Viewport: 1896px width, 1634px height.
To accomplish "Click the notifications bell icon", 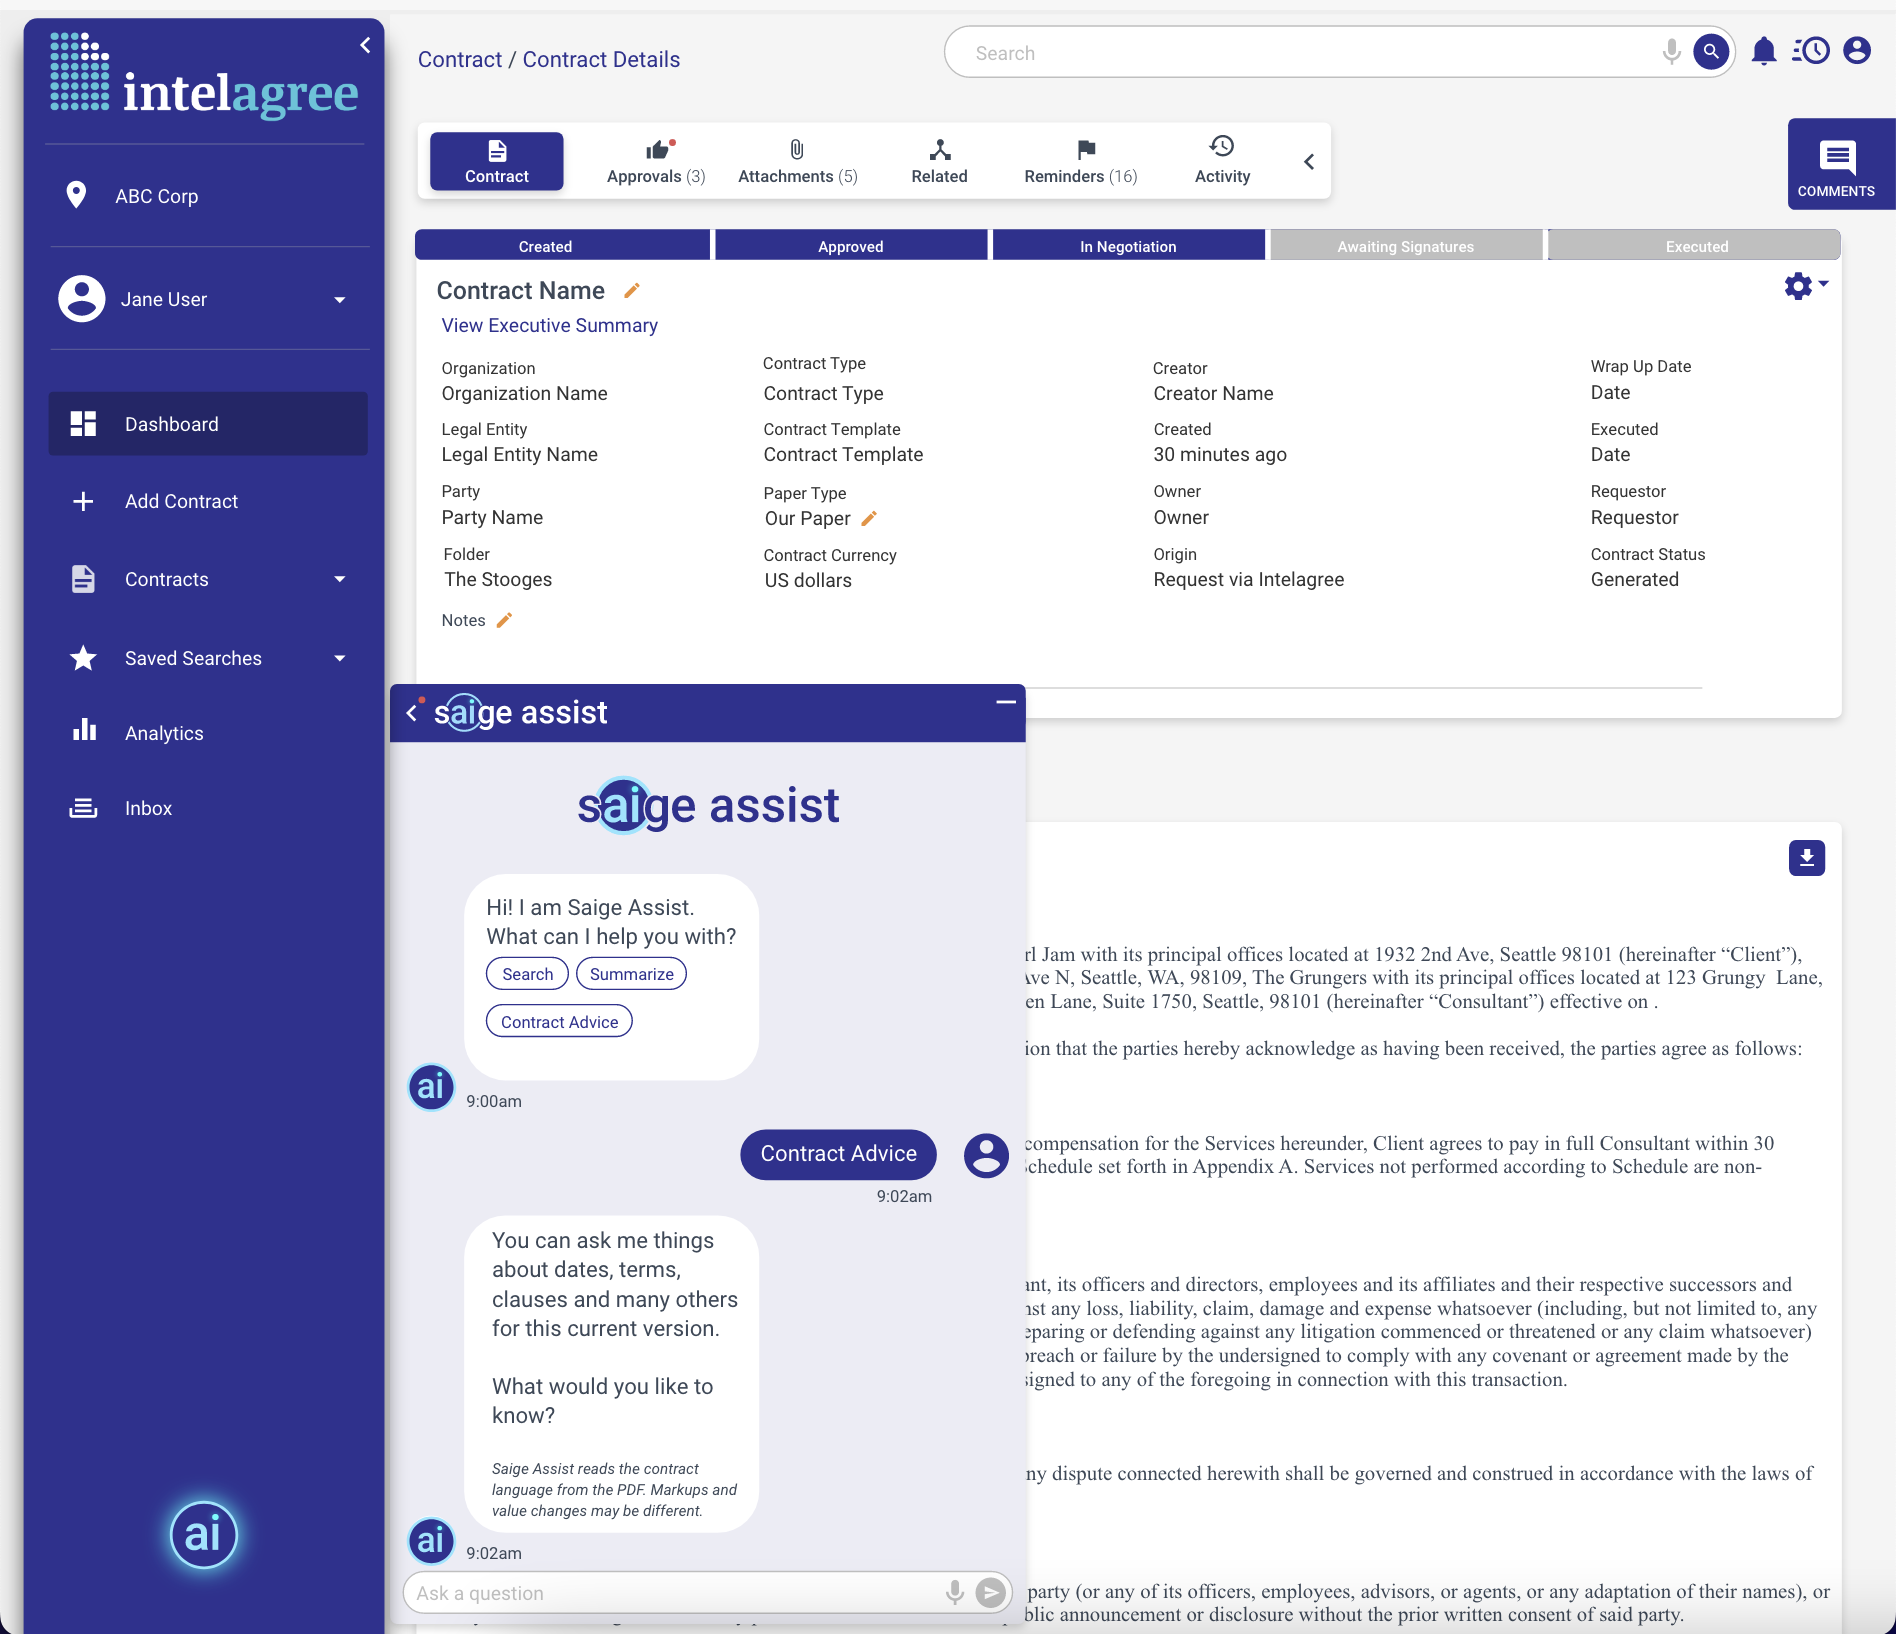I will pos(1764,51).
